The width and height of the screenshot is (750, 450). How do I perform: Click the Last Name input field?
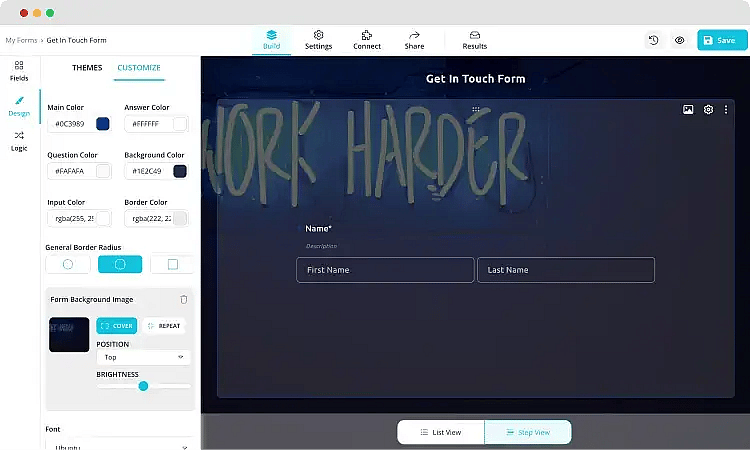(566, 270)
